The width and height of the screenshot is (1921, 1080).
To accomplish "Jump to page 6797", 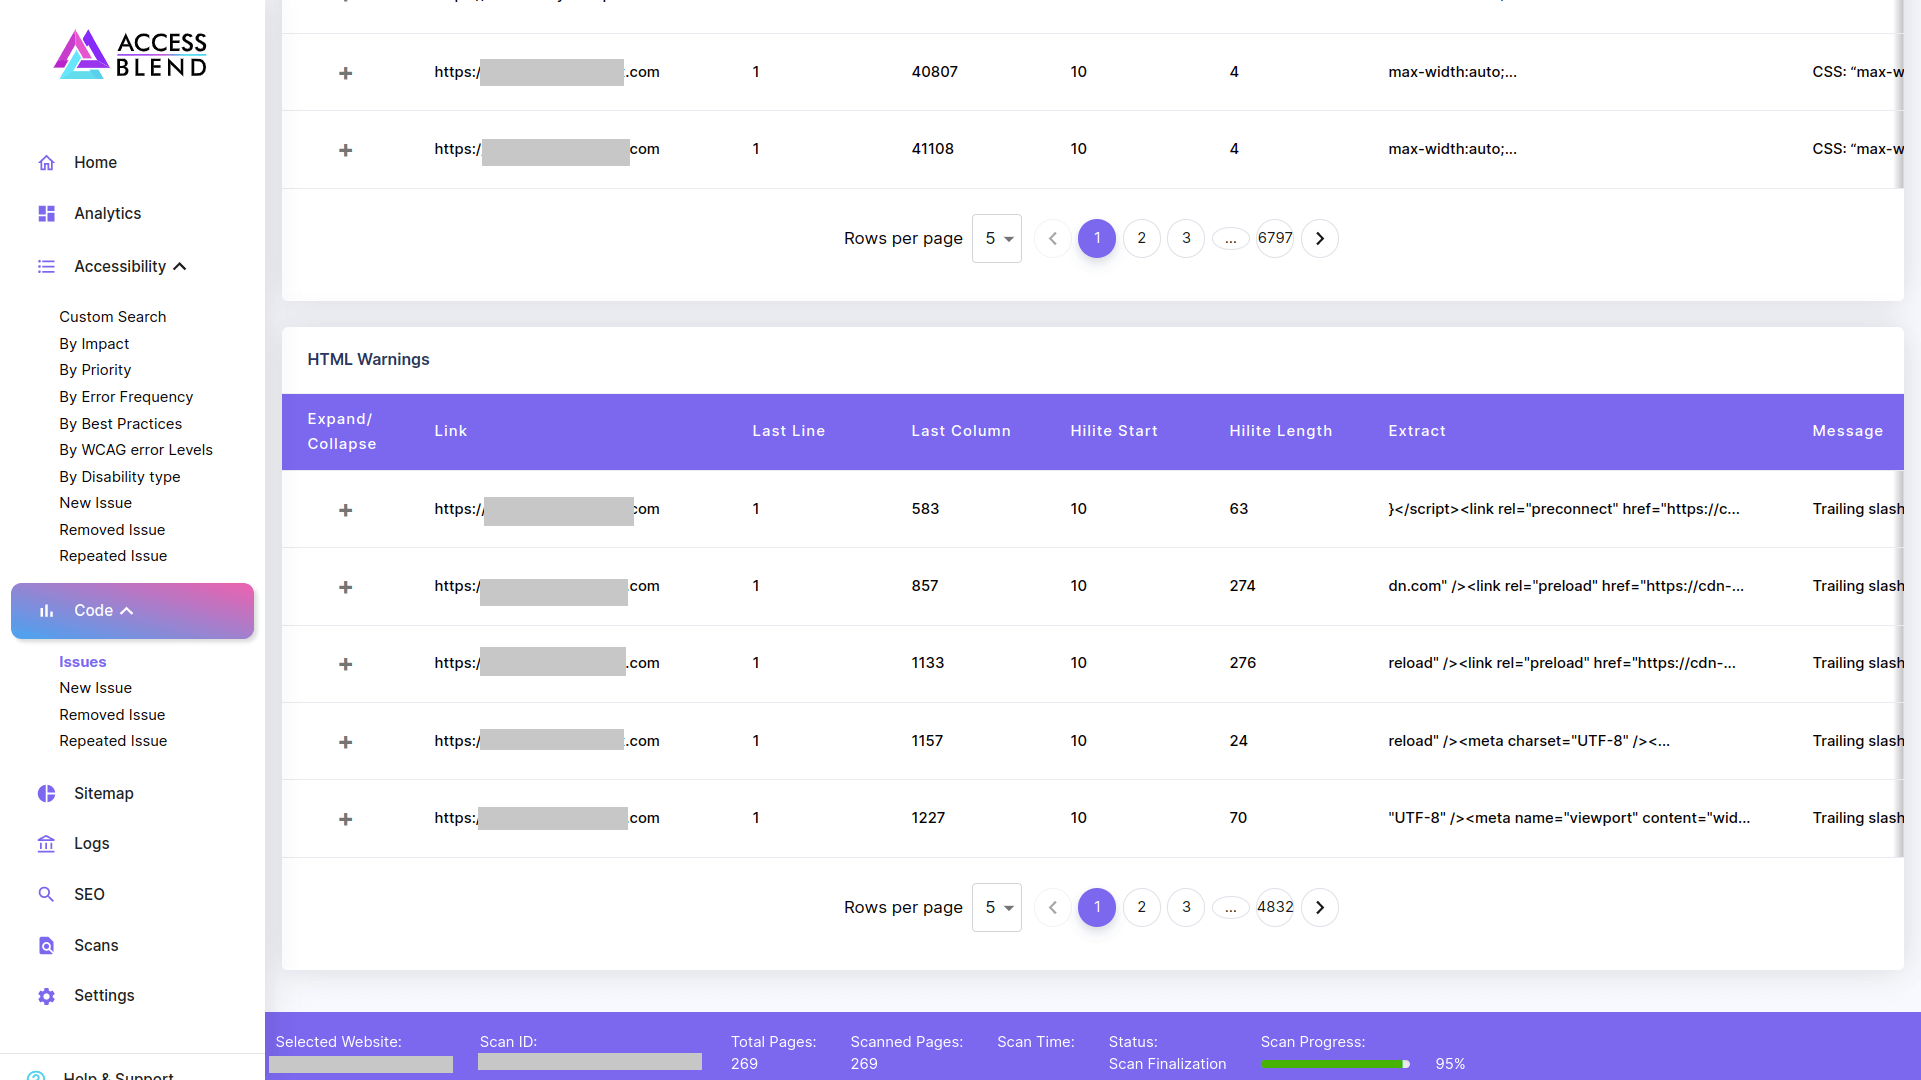I will [1275, 239].
